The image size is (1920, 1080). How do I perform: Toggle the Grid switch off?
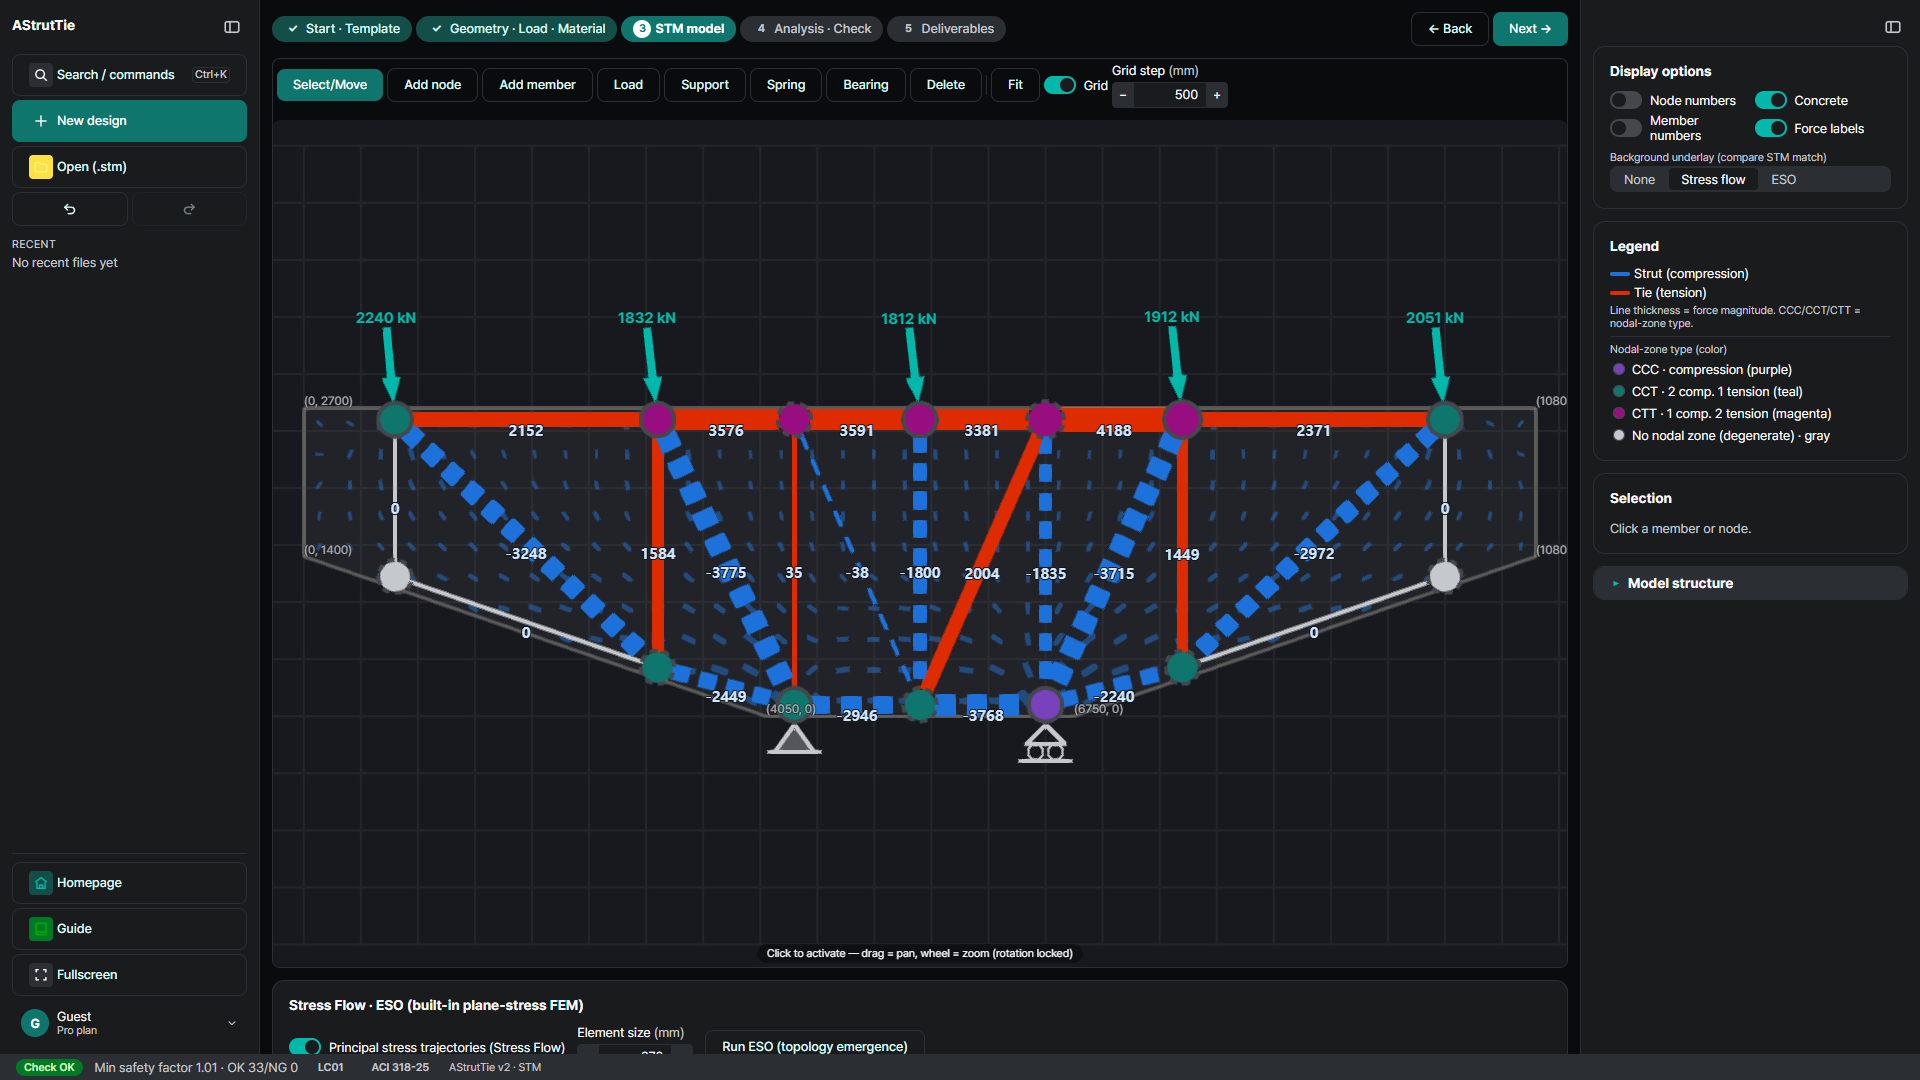(x=1060, y=85)
